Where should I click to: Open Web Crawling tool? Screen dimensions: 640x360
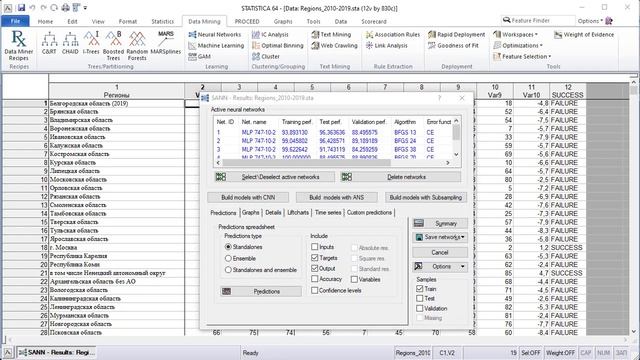tap(335, 46)
